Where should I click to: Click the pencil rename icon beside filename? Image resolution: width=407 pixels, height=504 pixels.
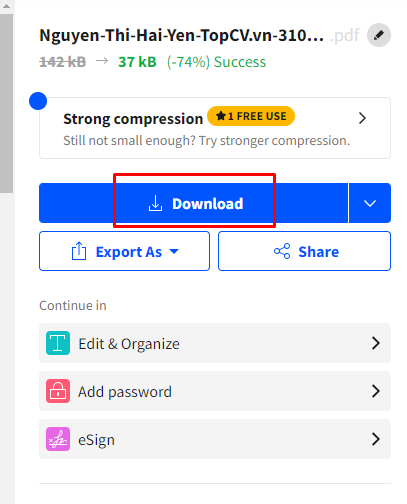click(x=379, y=35)
